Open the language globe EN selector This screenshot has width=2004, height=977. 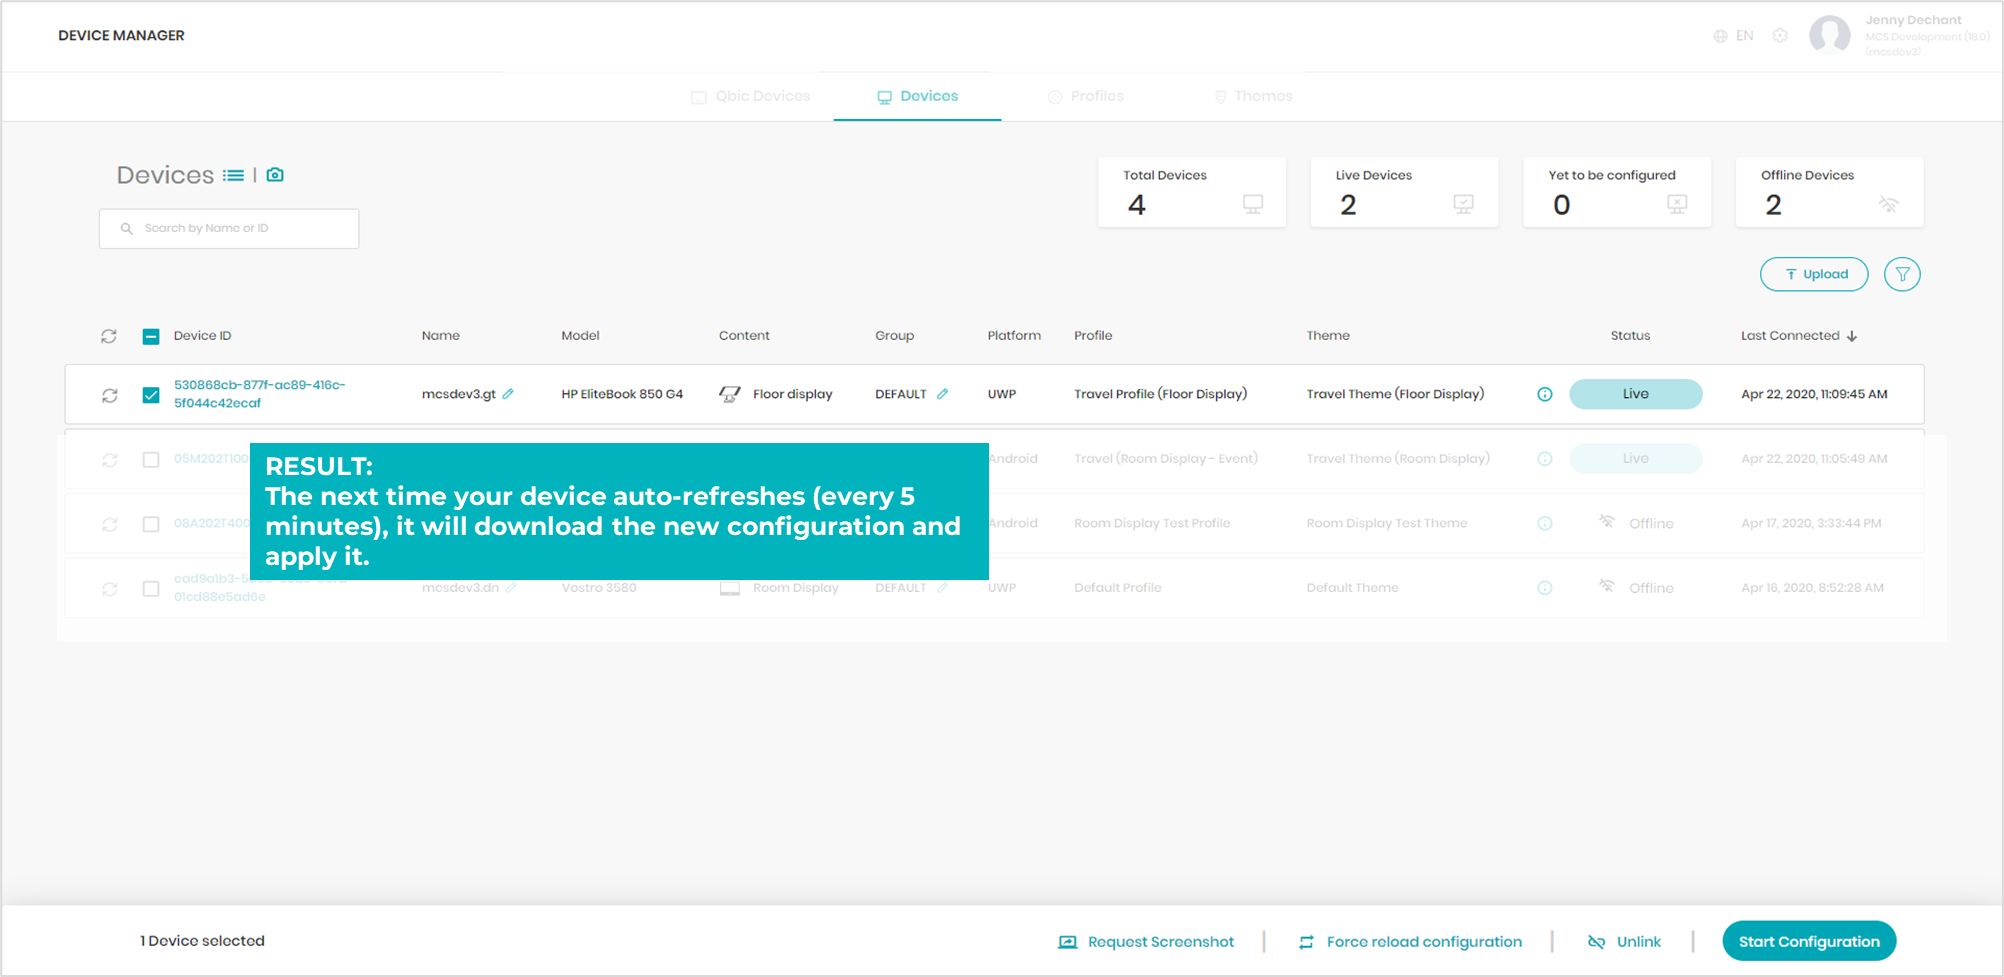[1733, 36]
